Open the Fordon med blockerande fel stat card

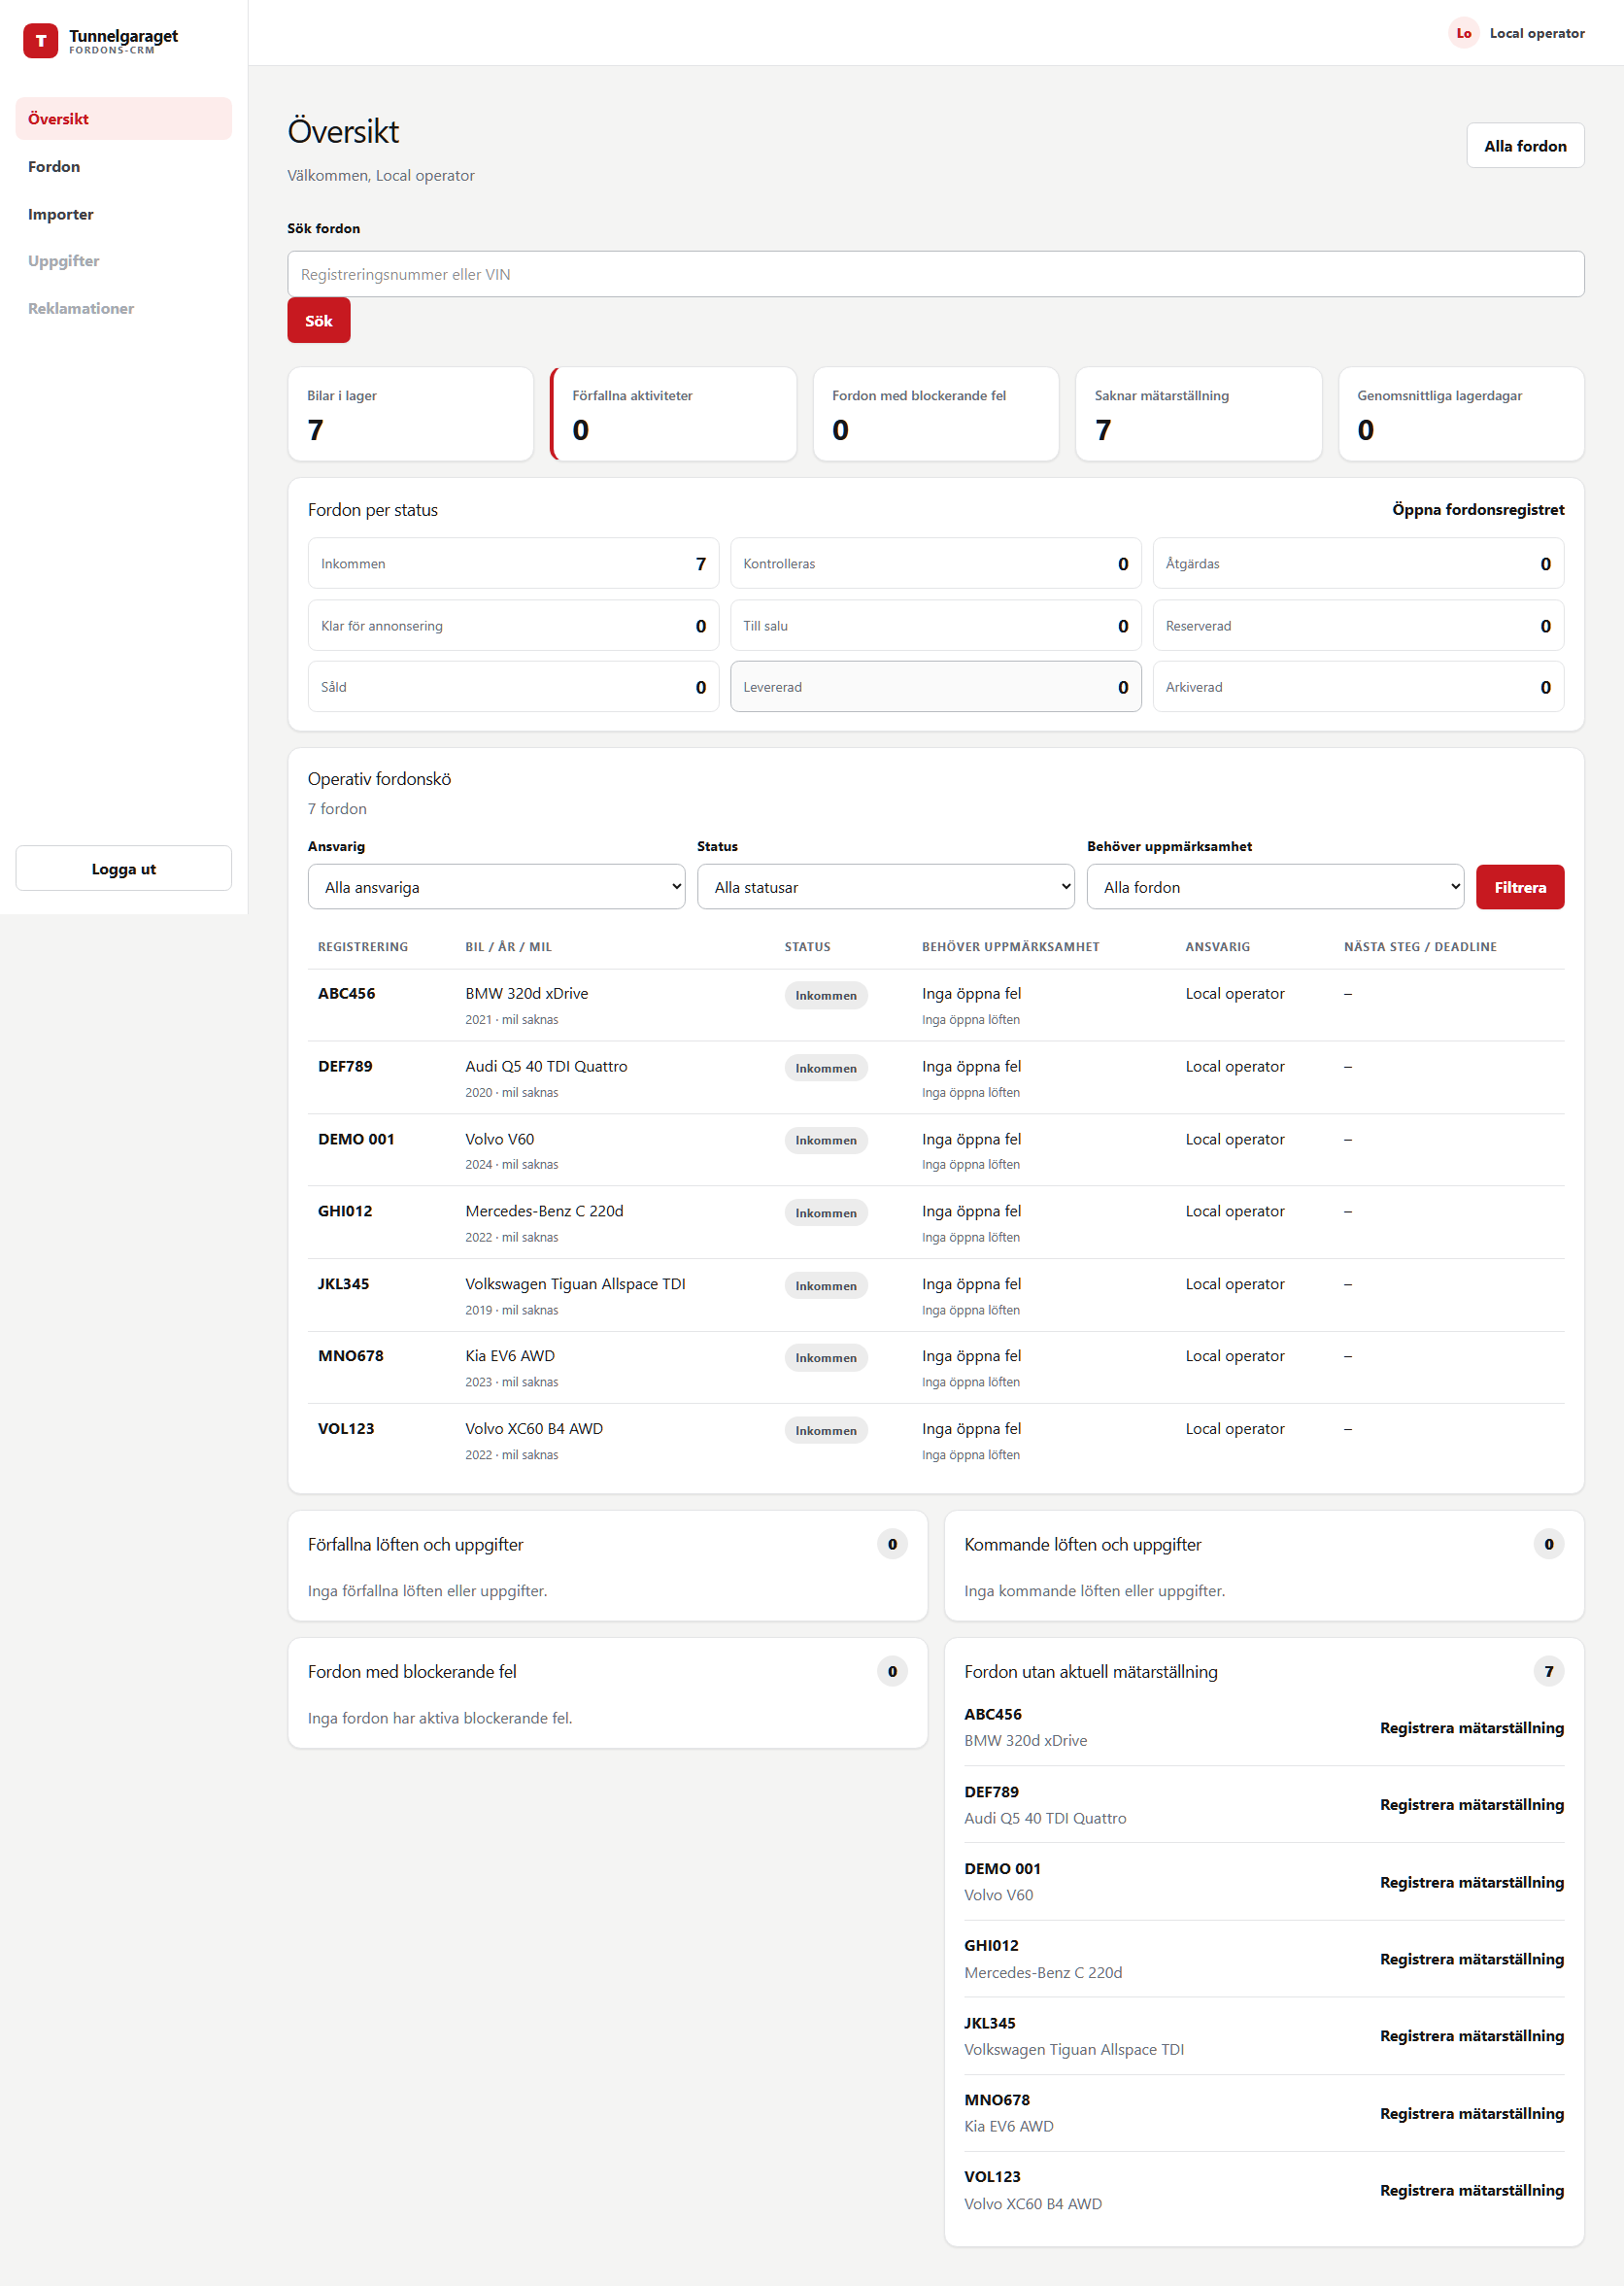coord(935,414)
